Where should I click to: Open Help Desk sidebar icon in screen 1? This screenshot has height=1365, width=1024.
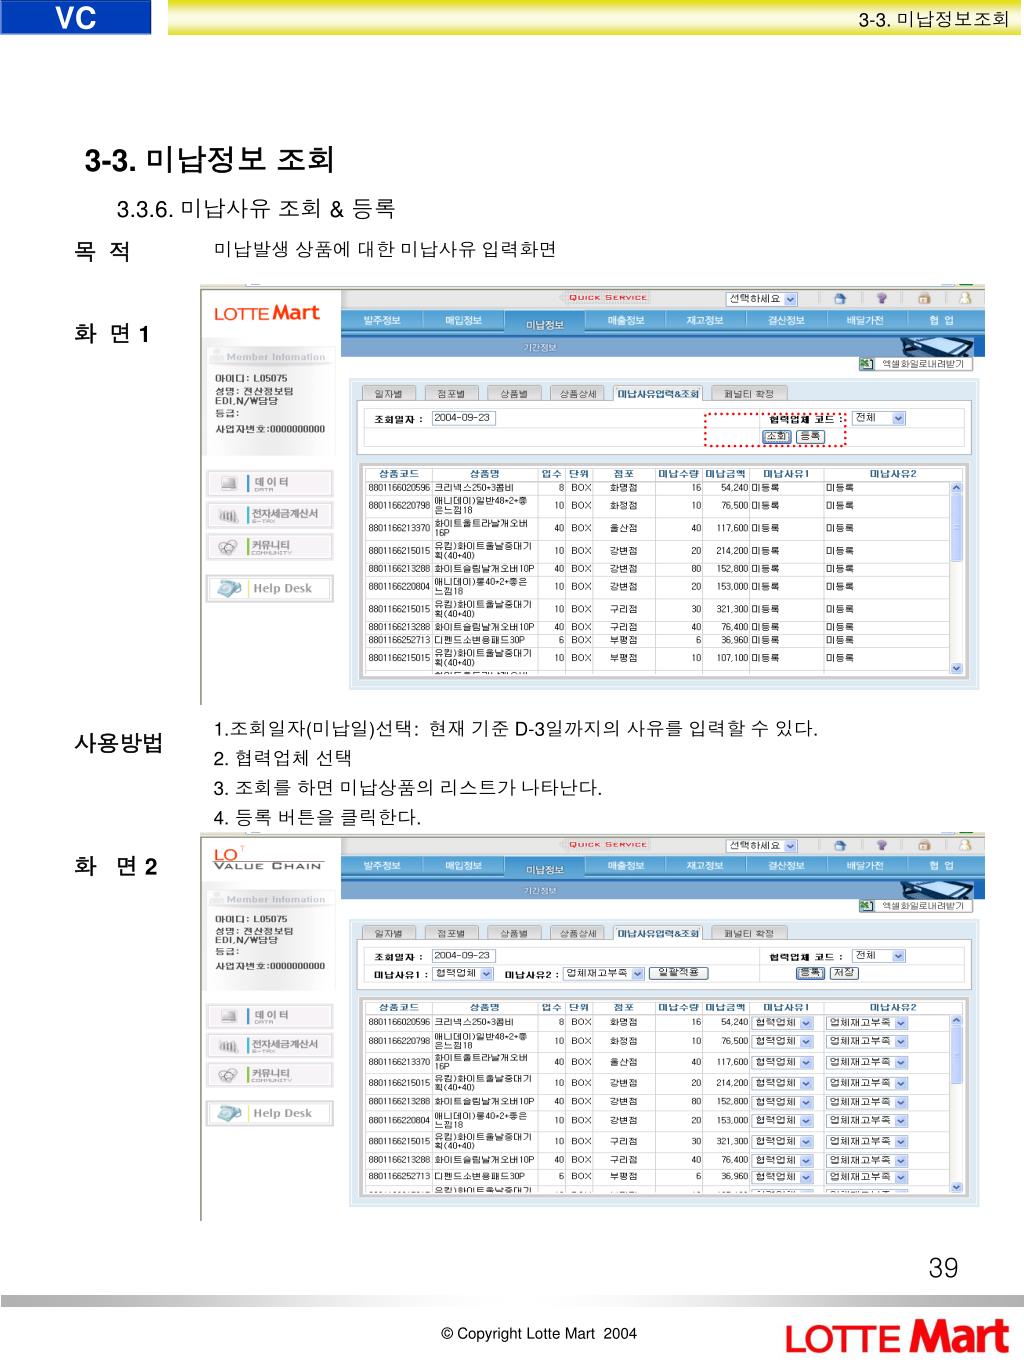pyautogui.click(x=230, y=588)
